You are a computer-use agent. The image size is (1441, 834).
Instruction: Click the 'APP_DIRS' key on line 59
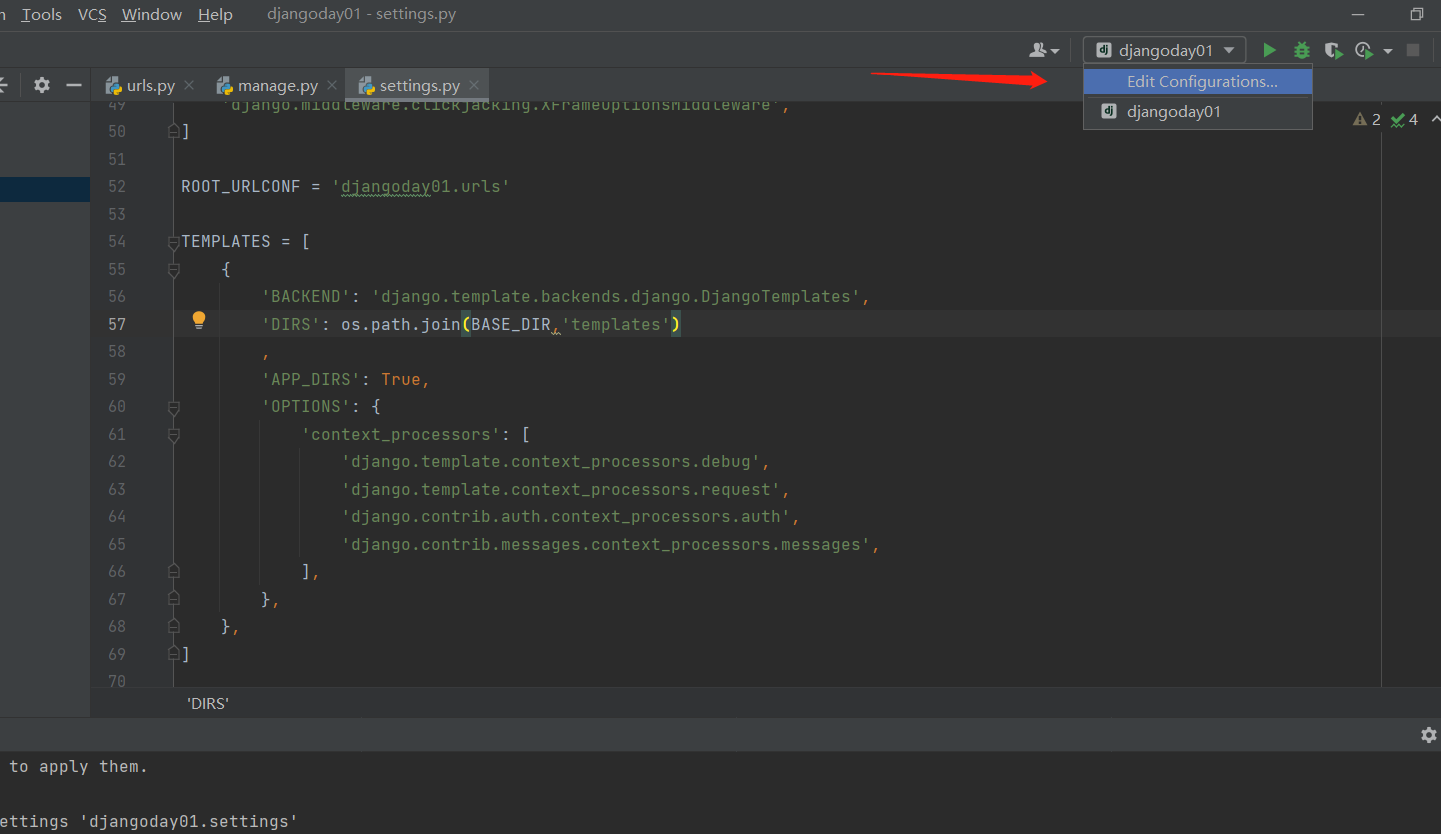311,380
